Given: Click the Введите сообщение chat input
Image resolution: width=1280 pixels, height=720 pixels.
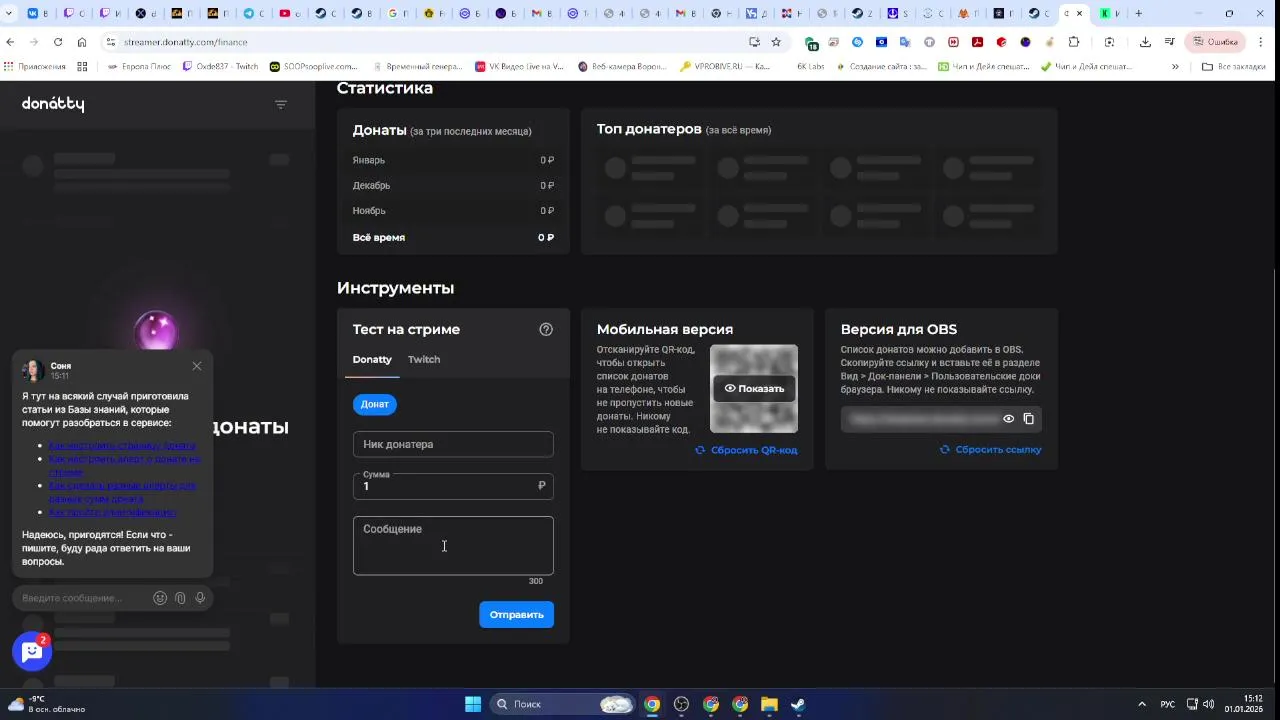Looking at the screenshot, I should [x=82, y=598].
